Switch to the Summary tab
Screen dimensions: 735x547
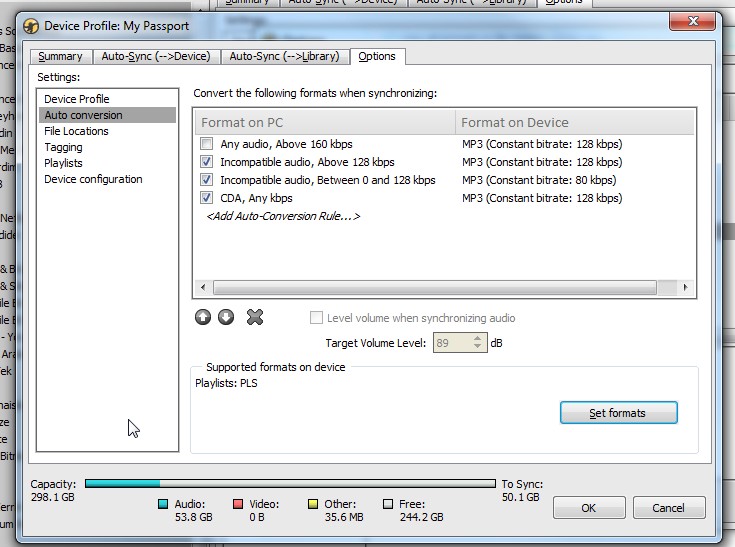click(60, 57)
